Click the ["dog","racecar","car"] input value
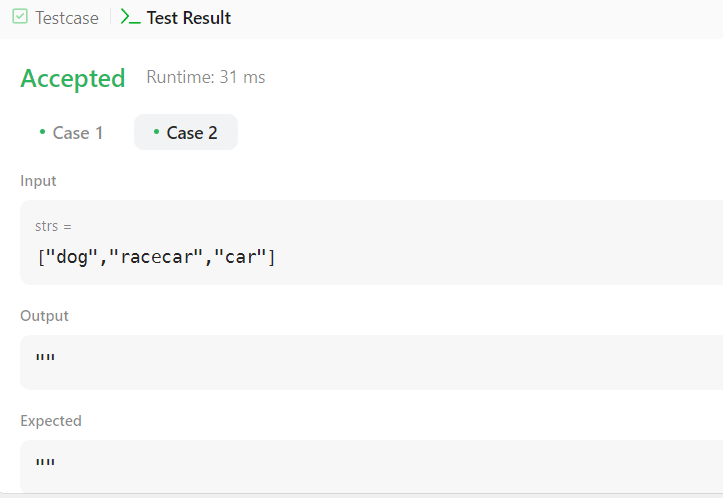Image resolution: width=723 pixels, height=498 pixels. pyautogui.click(x=156, y=257)
